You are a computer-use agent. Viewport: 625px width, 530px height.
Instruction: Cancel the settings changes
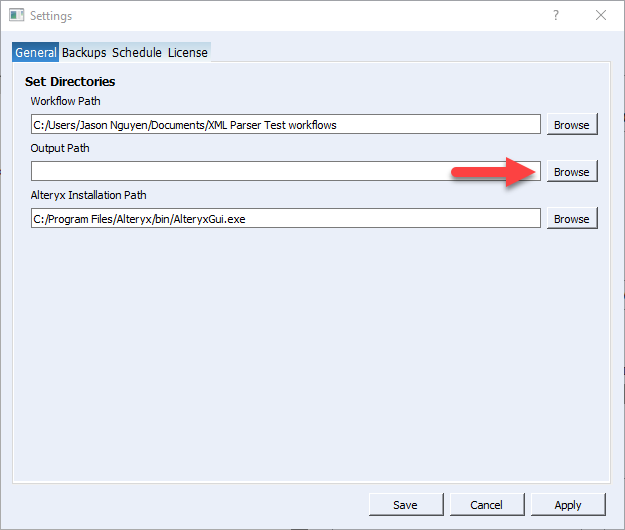[486, 505]
